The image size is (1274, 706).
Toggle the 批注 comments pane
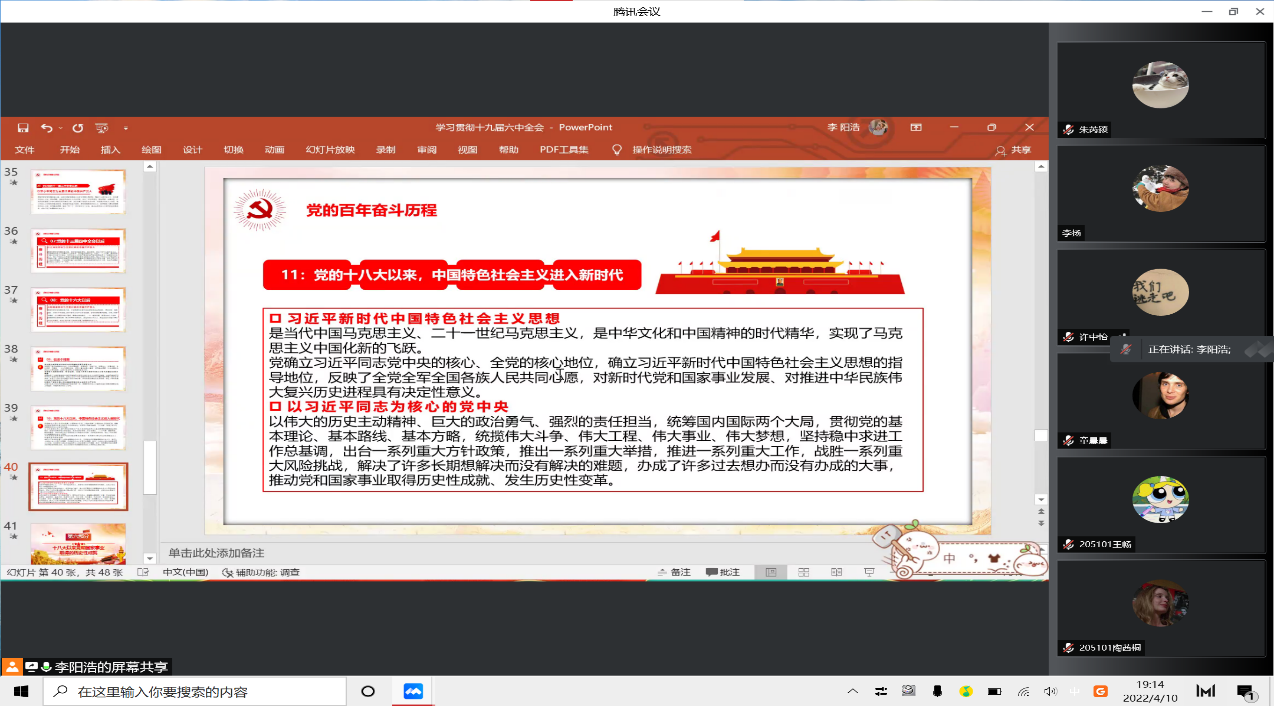coord(722,572)
